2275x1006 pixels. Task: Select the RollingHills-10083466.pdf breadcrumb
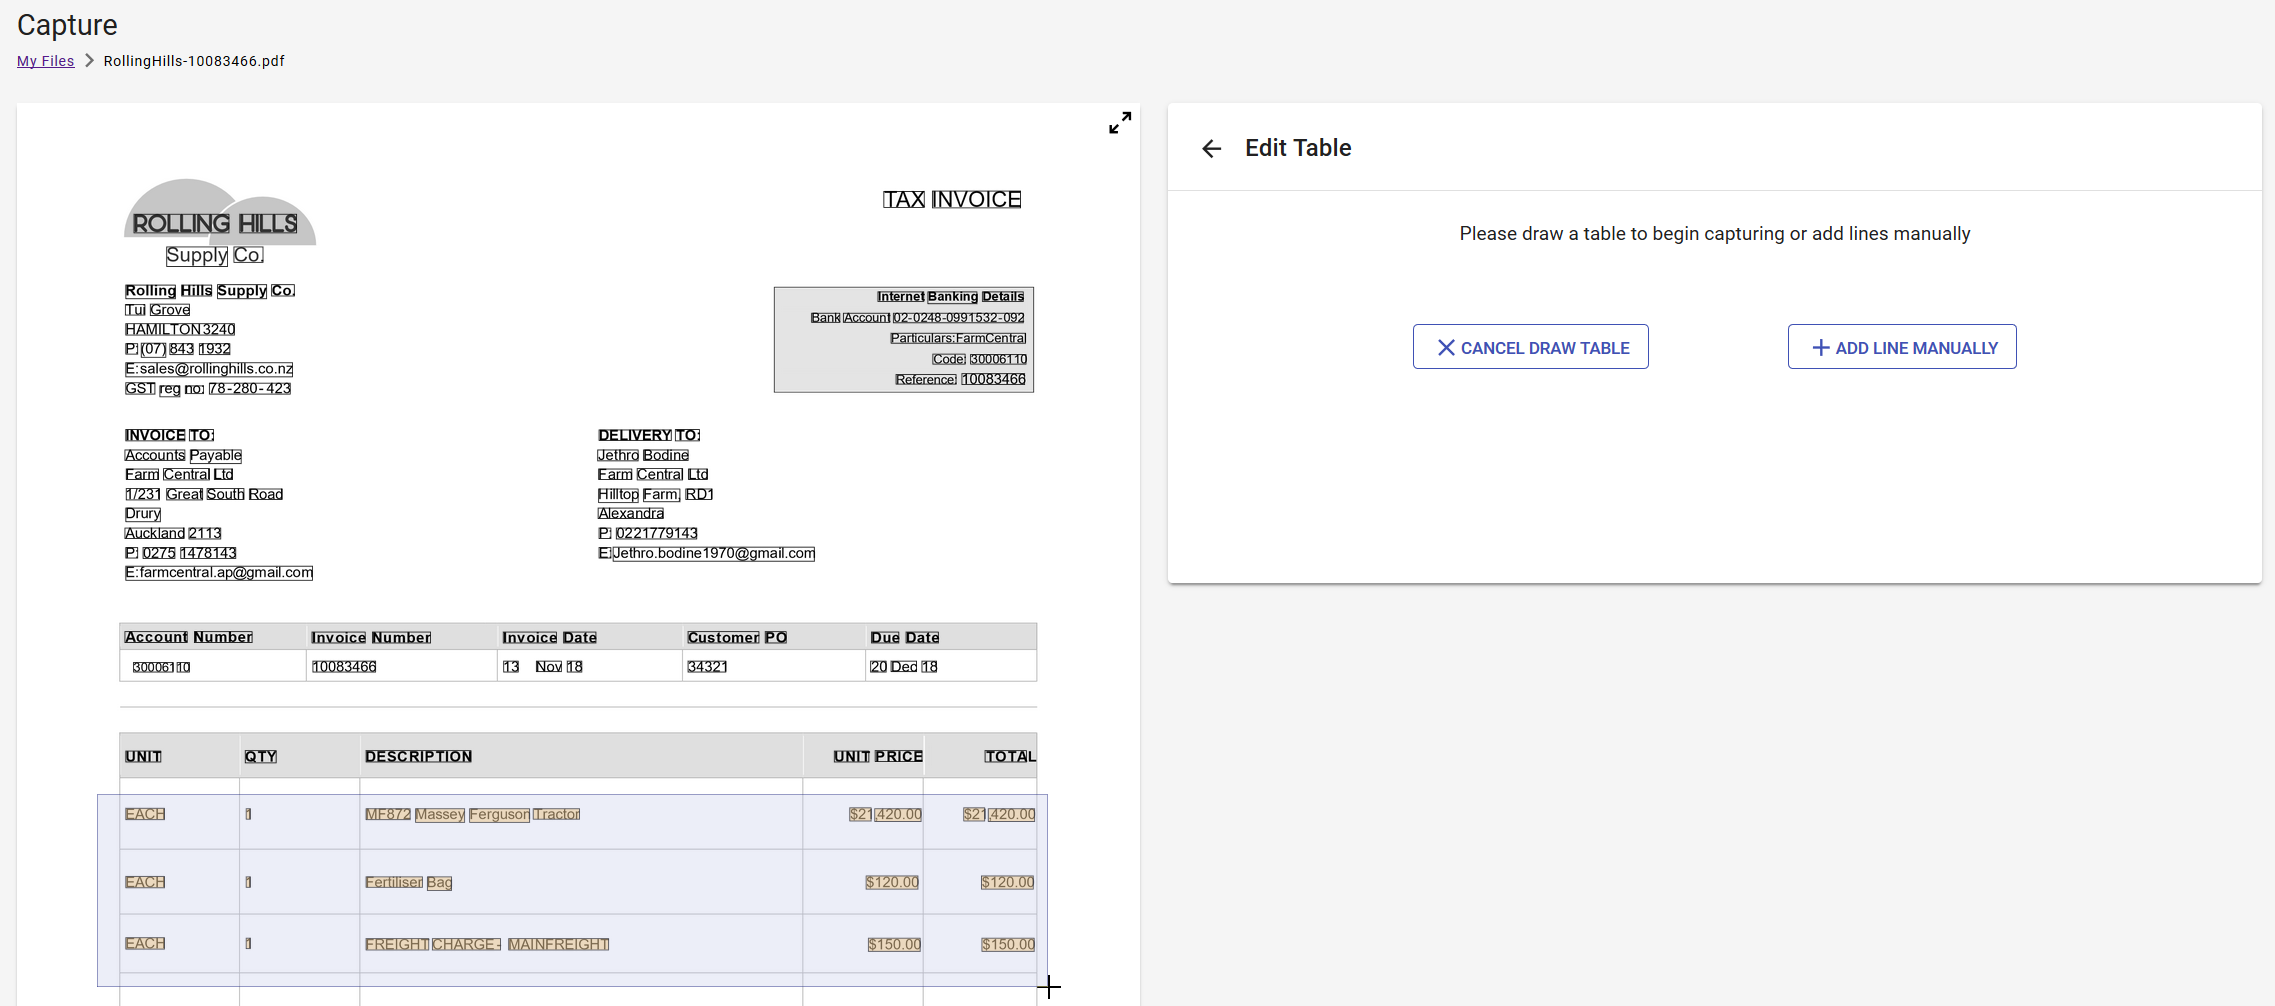194,61
